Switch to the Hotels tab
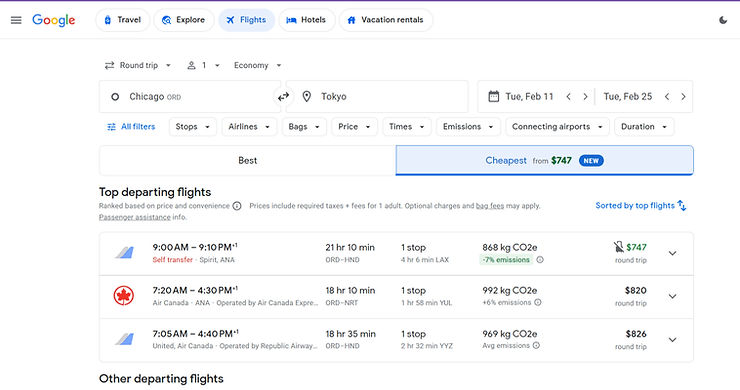This screenshot has height=390, width=740. click(x=306, y=20)
